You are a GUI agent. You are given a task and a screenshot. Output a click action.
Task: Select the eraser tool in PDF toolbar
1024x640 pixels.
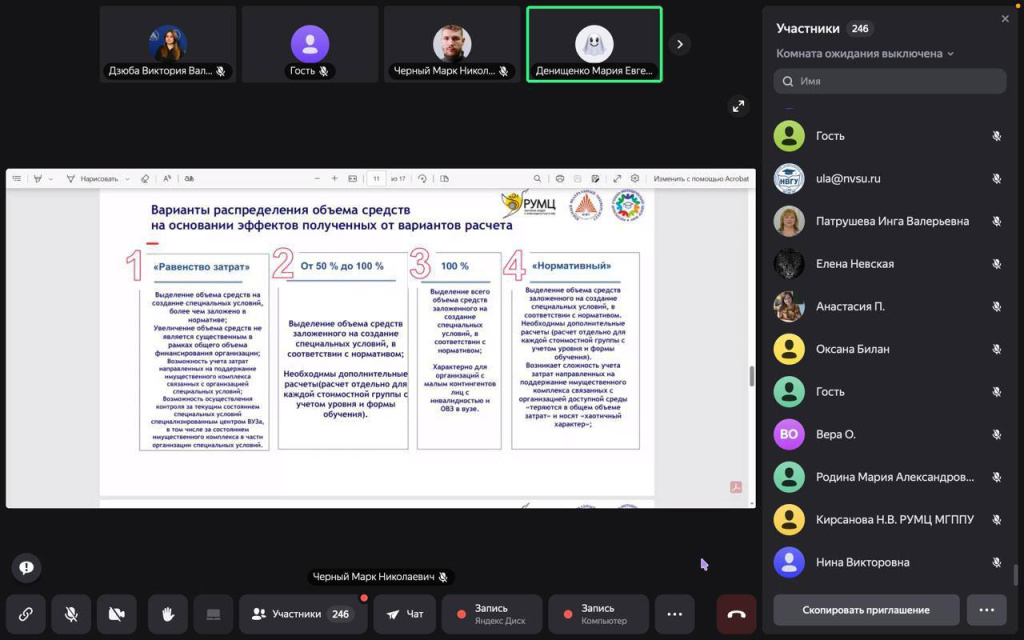[x=145, y=179]
